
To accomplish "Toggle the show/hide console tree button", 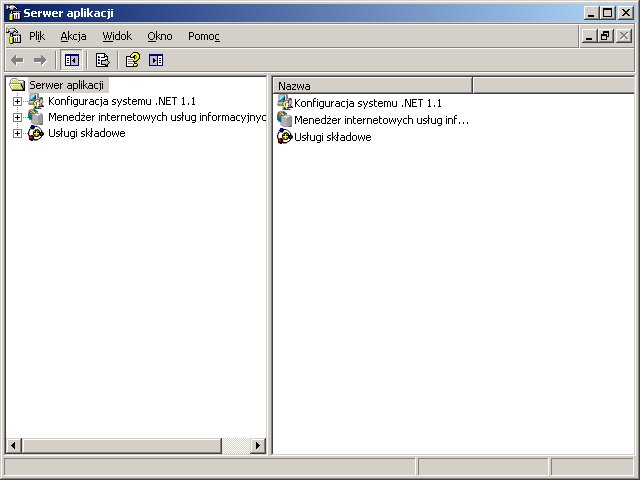I will click(71, 60).
